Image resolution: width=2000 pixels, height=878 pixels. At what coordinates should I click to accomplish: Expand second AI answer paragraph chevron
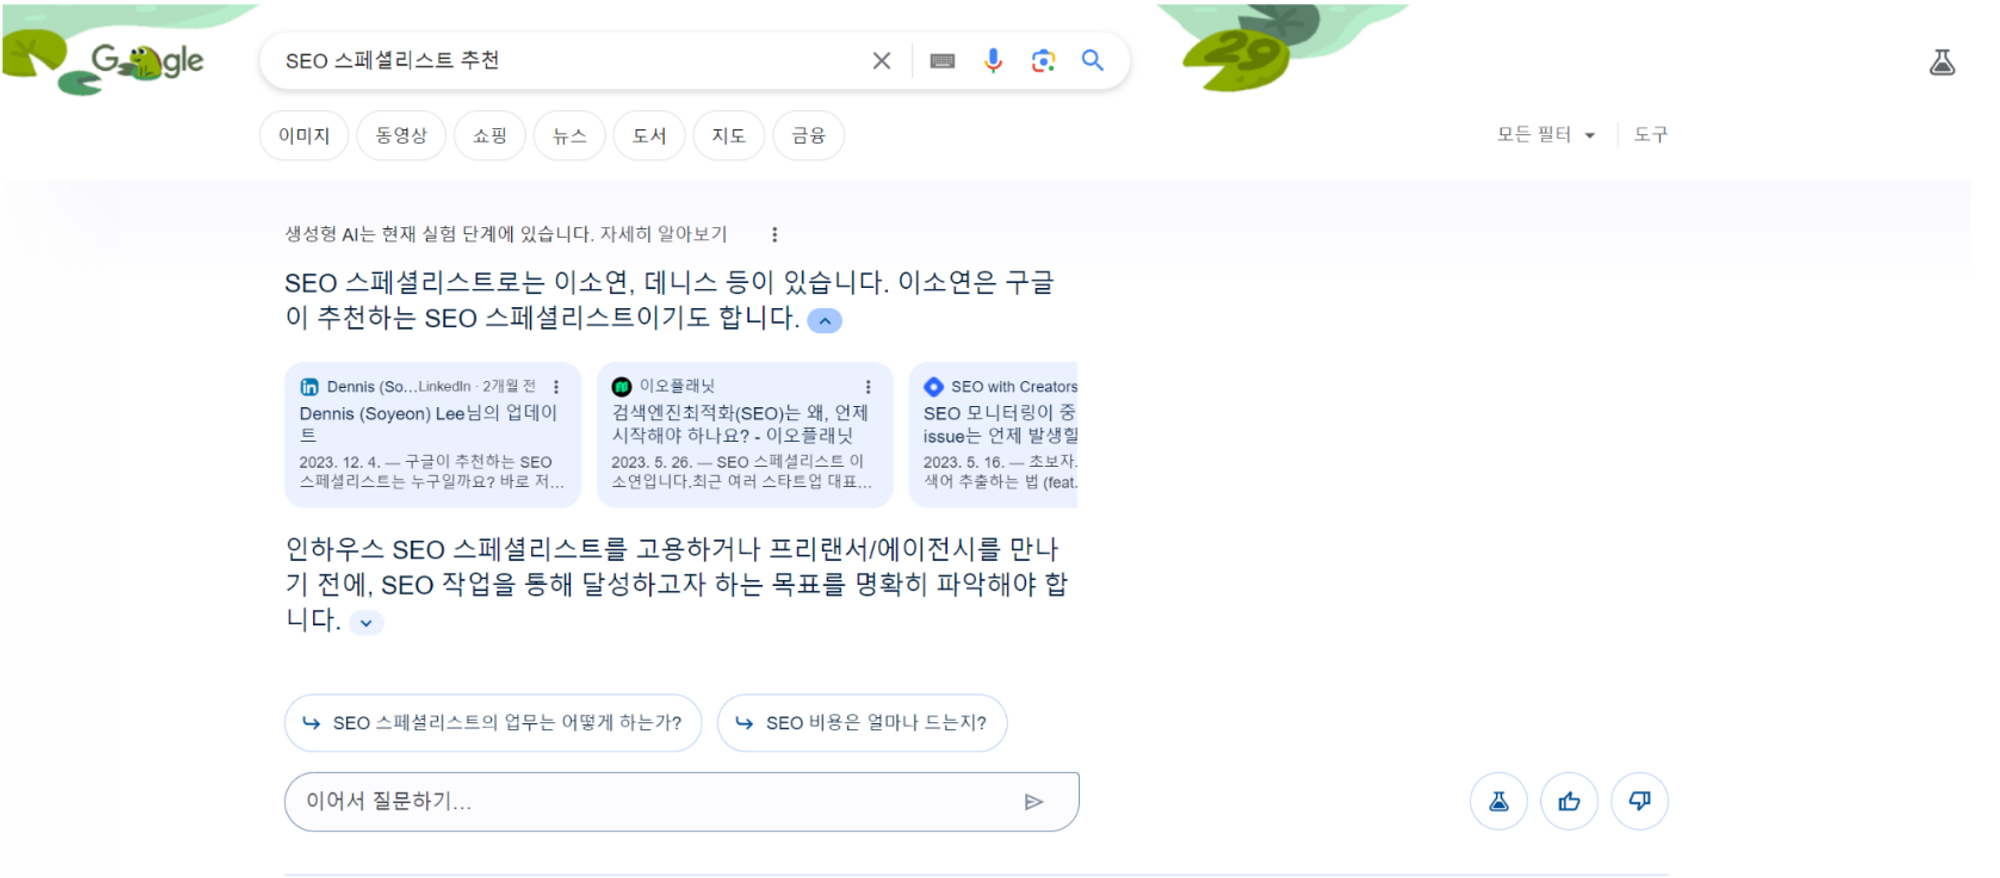tap(366, 623)
